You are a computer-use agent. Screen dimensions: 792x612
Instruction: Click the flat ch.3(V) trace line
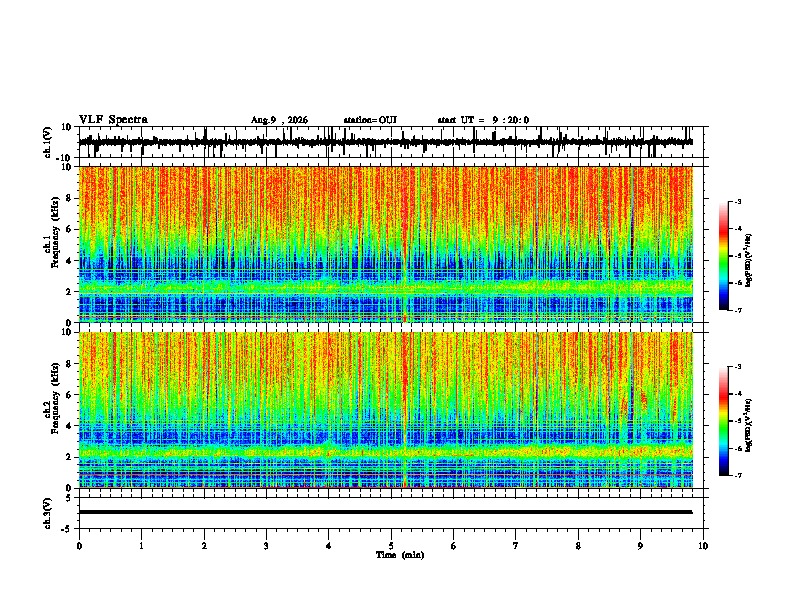[386, 512]
